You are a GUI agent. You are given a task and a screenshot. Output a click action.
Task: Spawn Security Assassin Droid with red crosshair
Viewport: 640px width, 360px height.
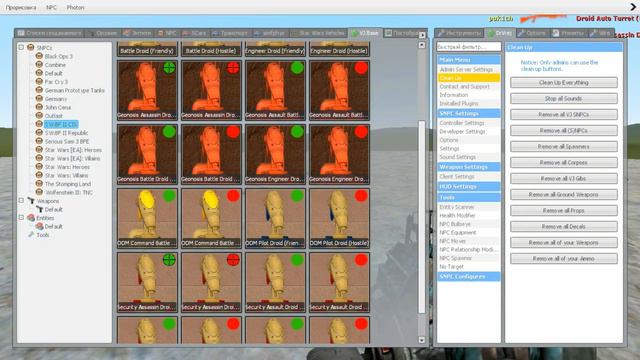[211, 282]
